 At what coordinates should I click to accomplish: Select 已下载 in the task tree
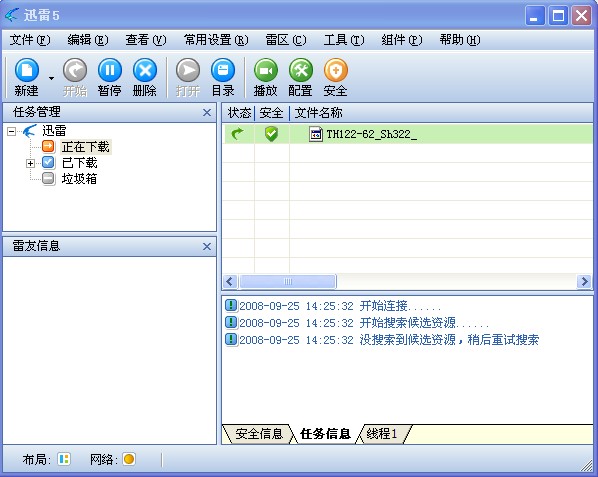pos(79,163)
